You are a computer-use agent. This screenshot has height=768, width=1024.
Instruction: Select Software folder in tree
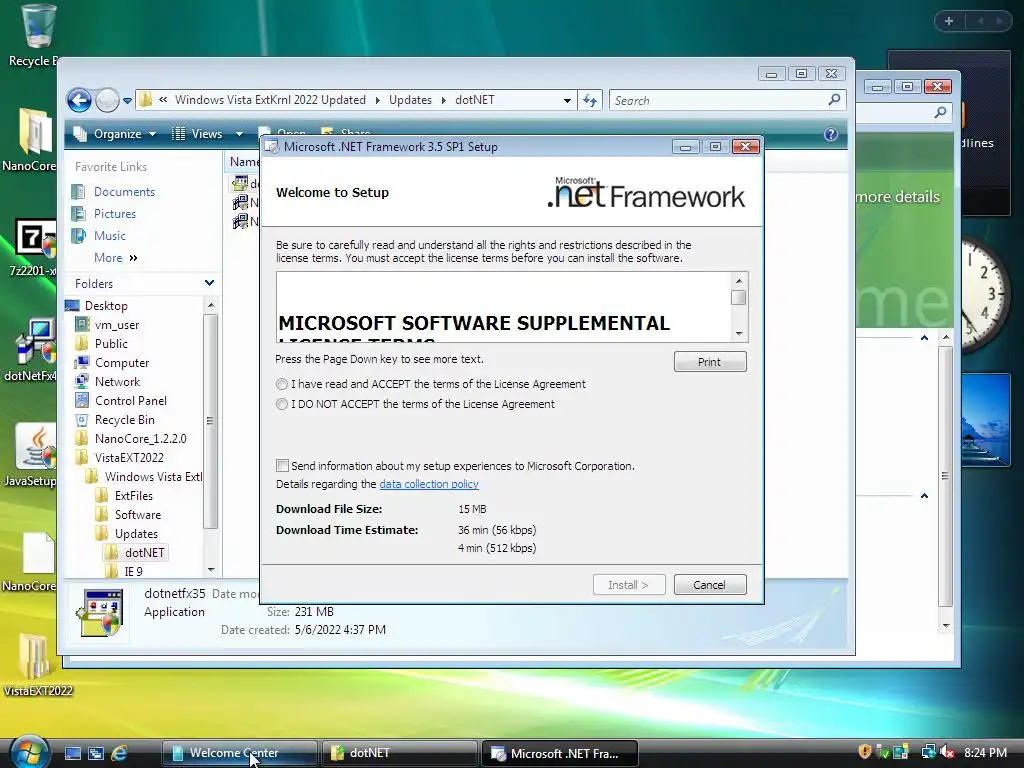pyautogui.click(x=138, y=515)
